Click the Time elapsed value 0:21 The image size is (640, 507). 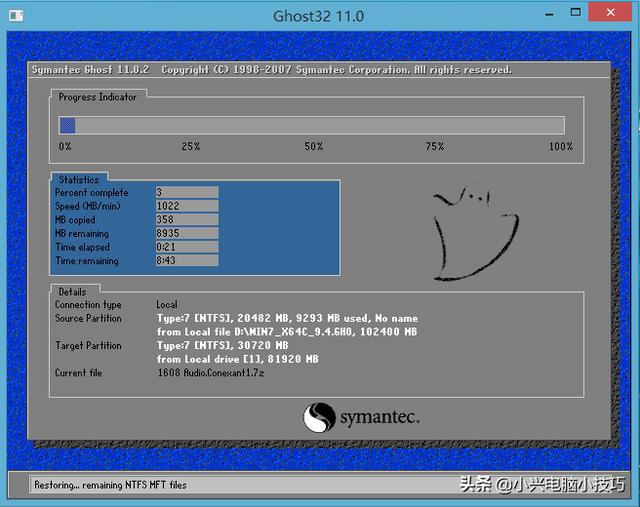click(x=187, y=247)
